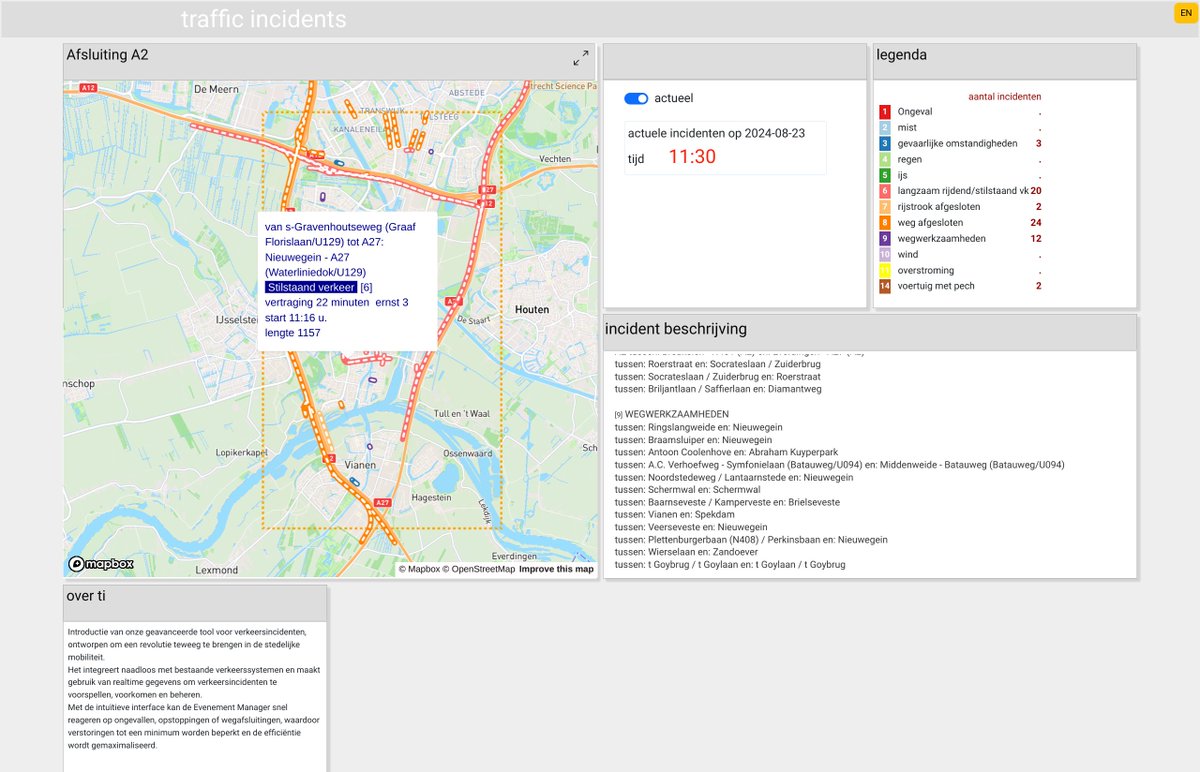This screenshot has width=1200, height=772.
Task: Switch language with the EN button
Action: coord(1186,13)
